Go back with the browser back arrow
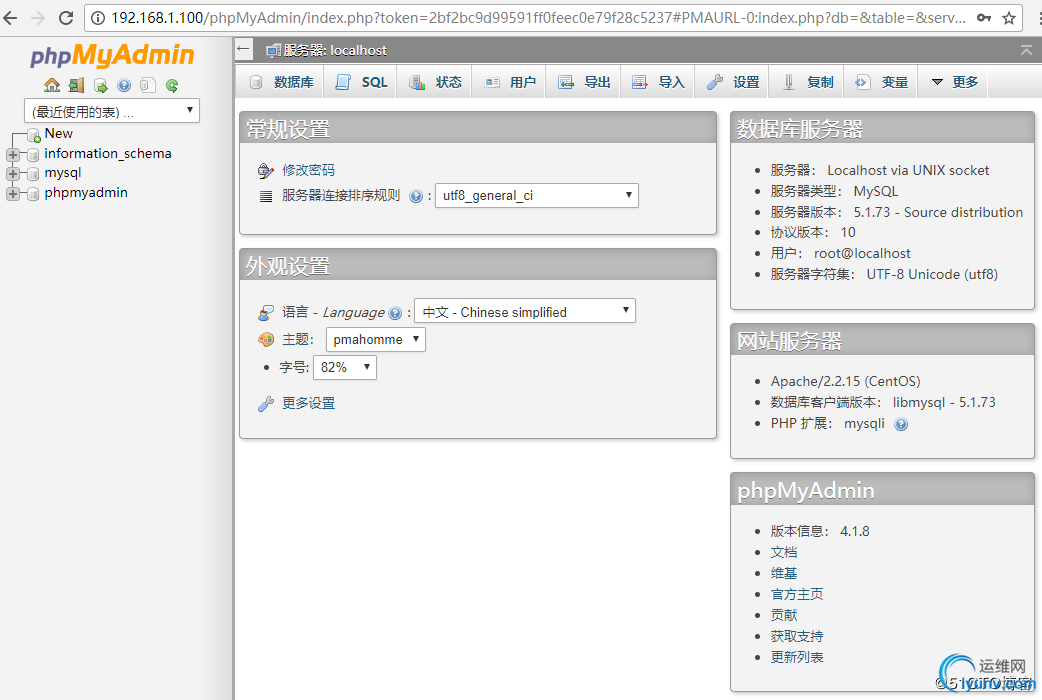The image size is (1042, 700). (11, 18)
